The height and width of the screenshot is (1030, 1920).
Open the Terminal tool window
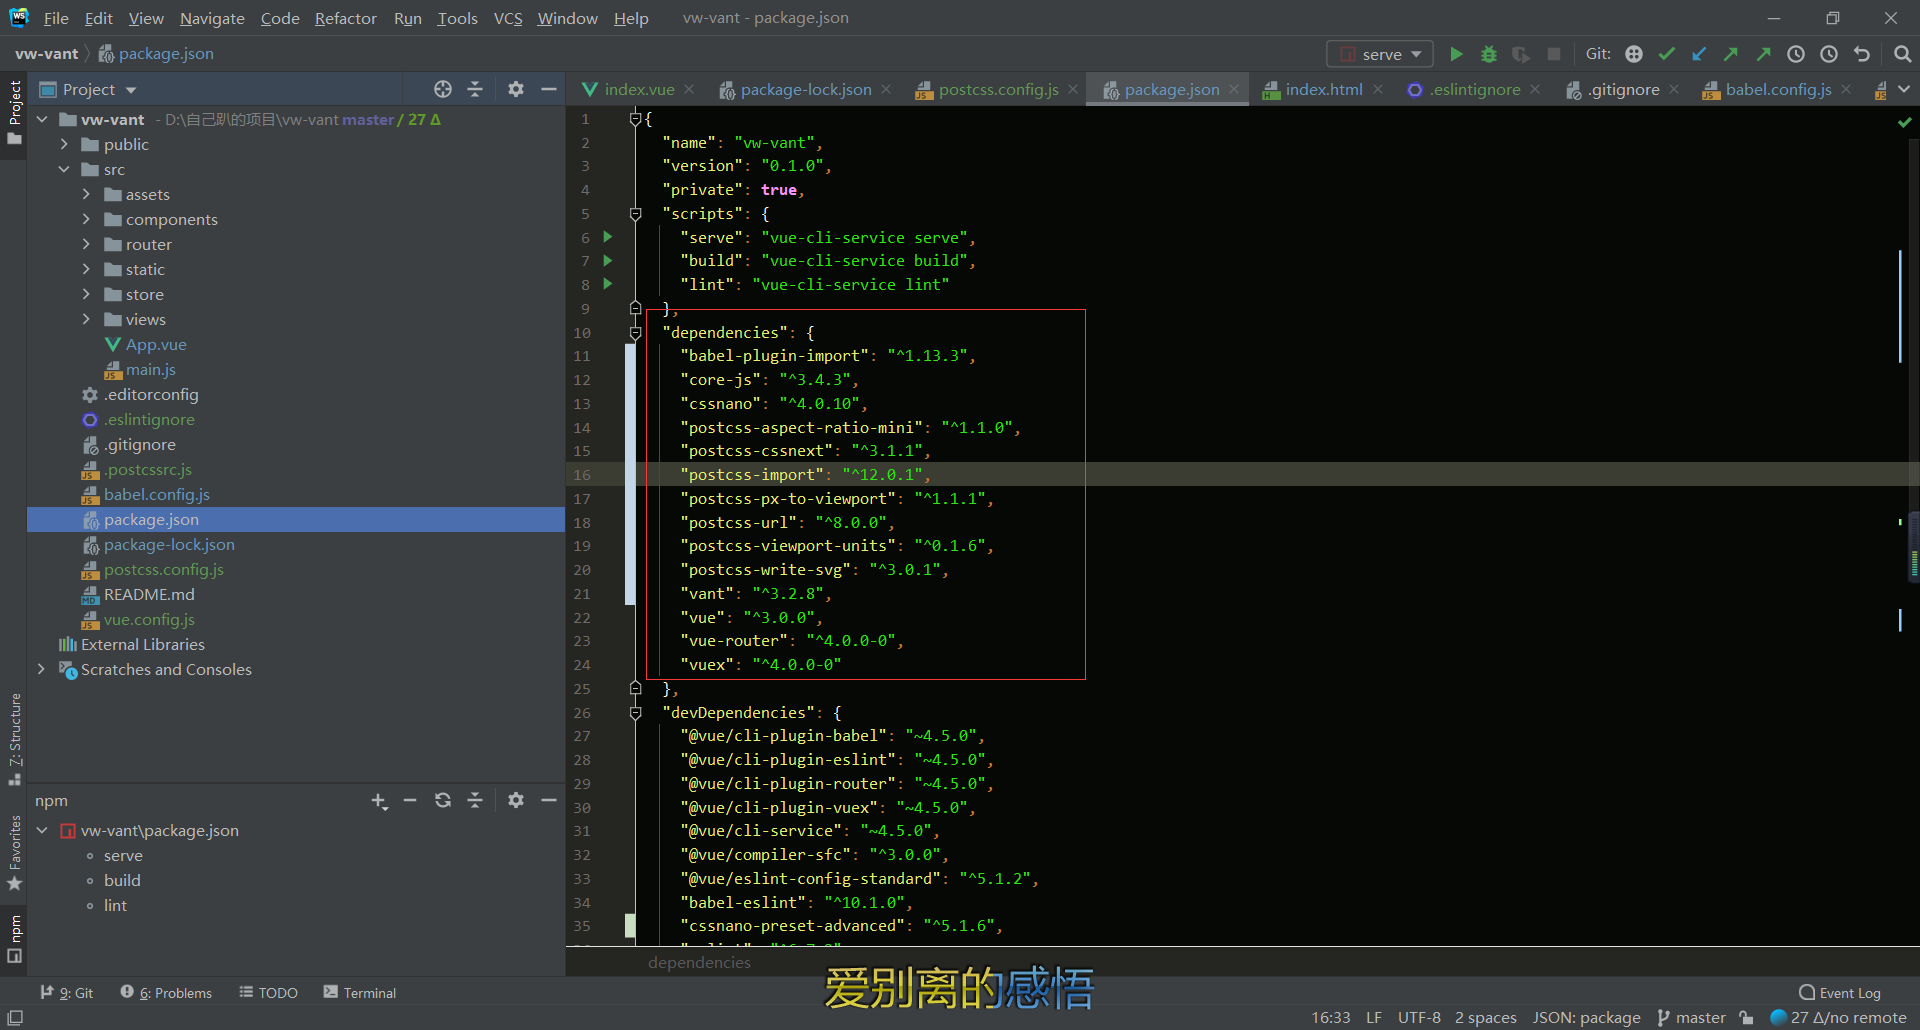coord(360,992)
